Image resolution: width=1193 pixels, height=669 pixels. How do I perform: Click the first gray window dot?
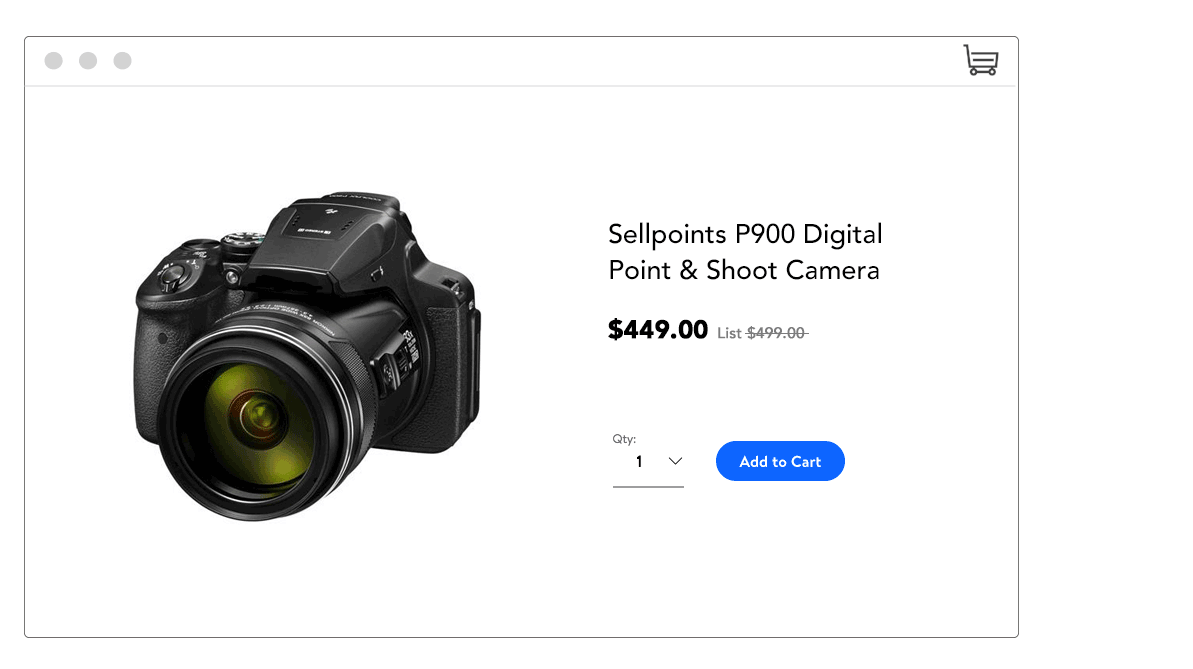54,61
